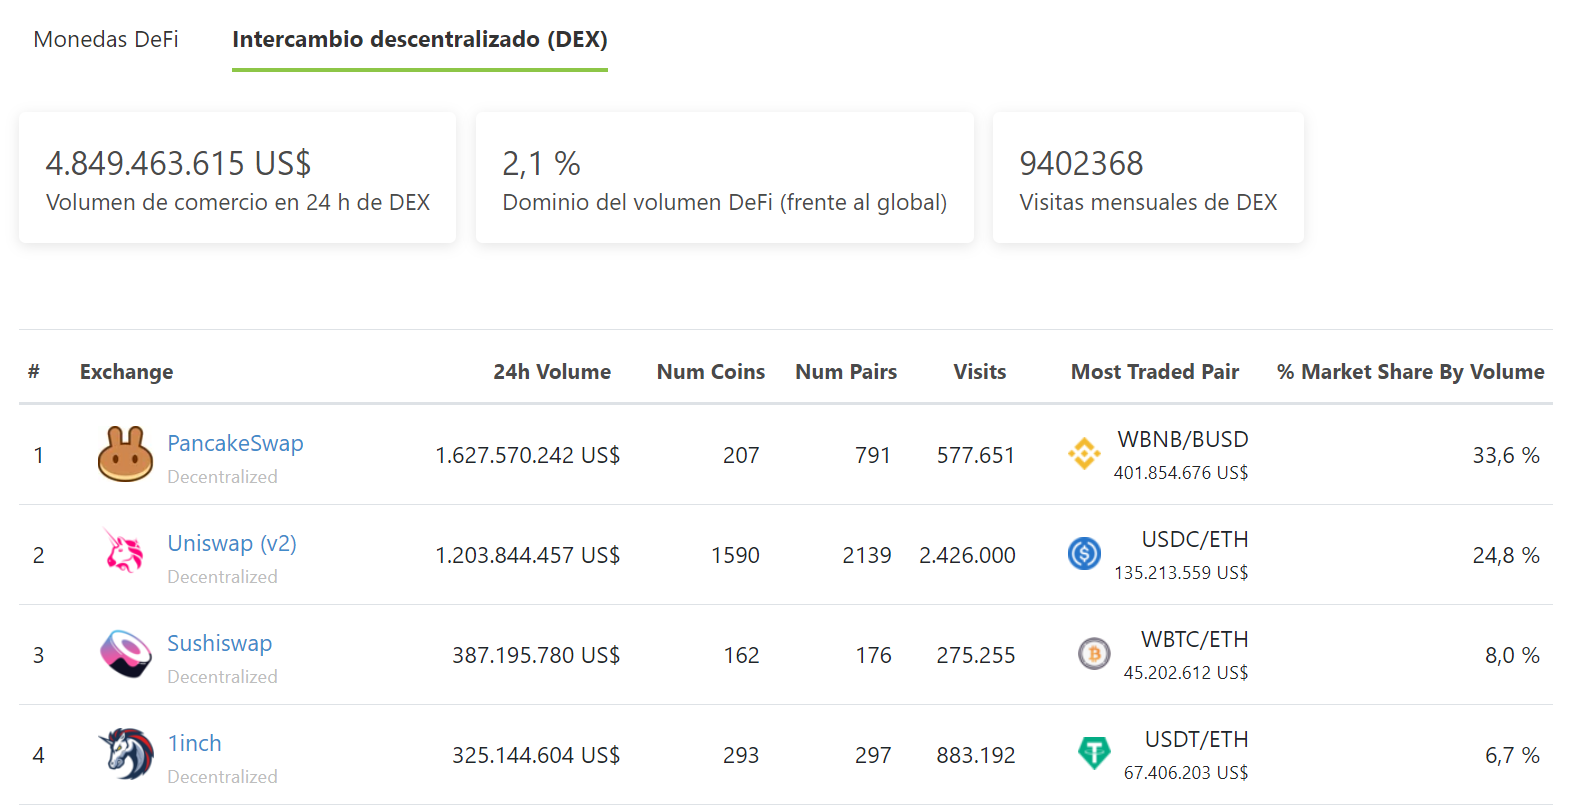Click Sushiswap's 275.255 visits value
The width and height of the screenshot is (1583, 807).
coord(976,655)
